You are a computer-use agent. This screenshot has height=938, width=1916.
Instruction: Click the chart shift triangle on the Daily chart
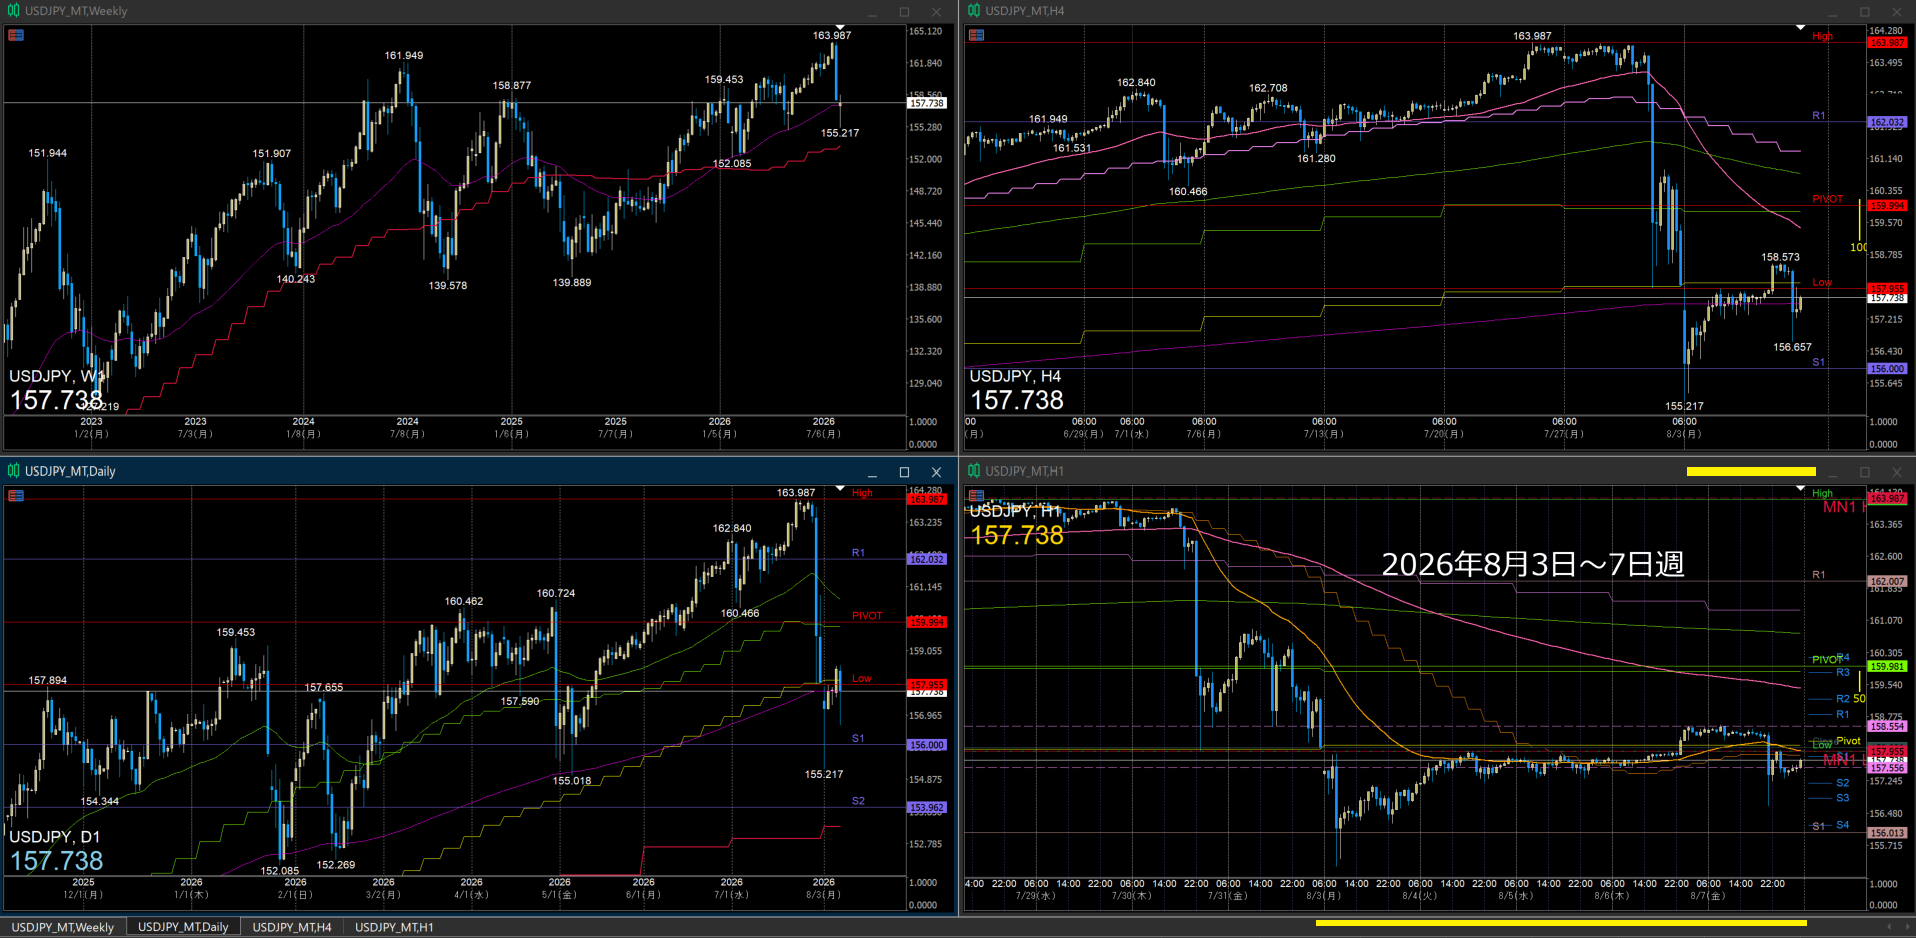tap(840, 489)
